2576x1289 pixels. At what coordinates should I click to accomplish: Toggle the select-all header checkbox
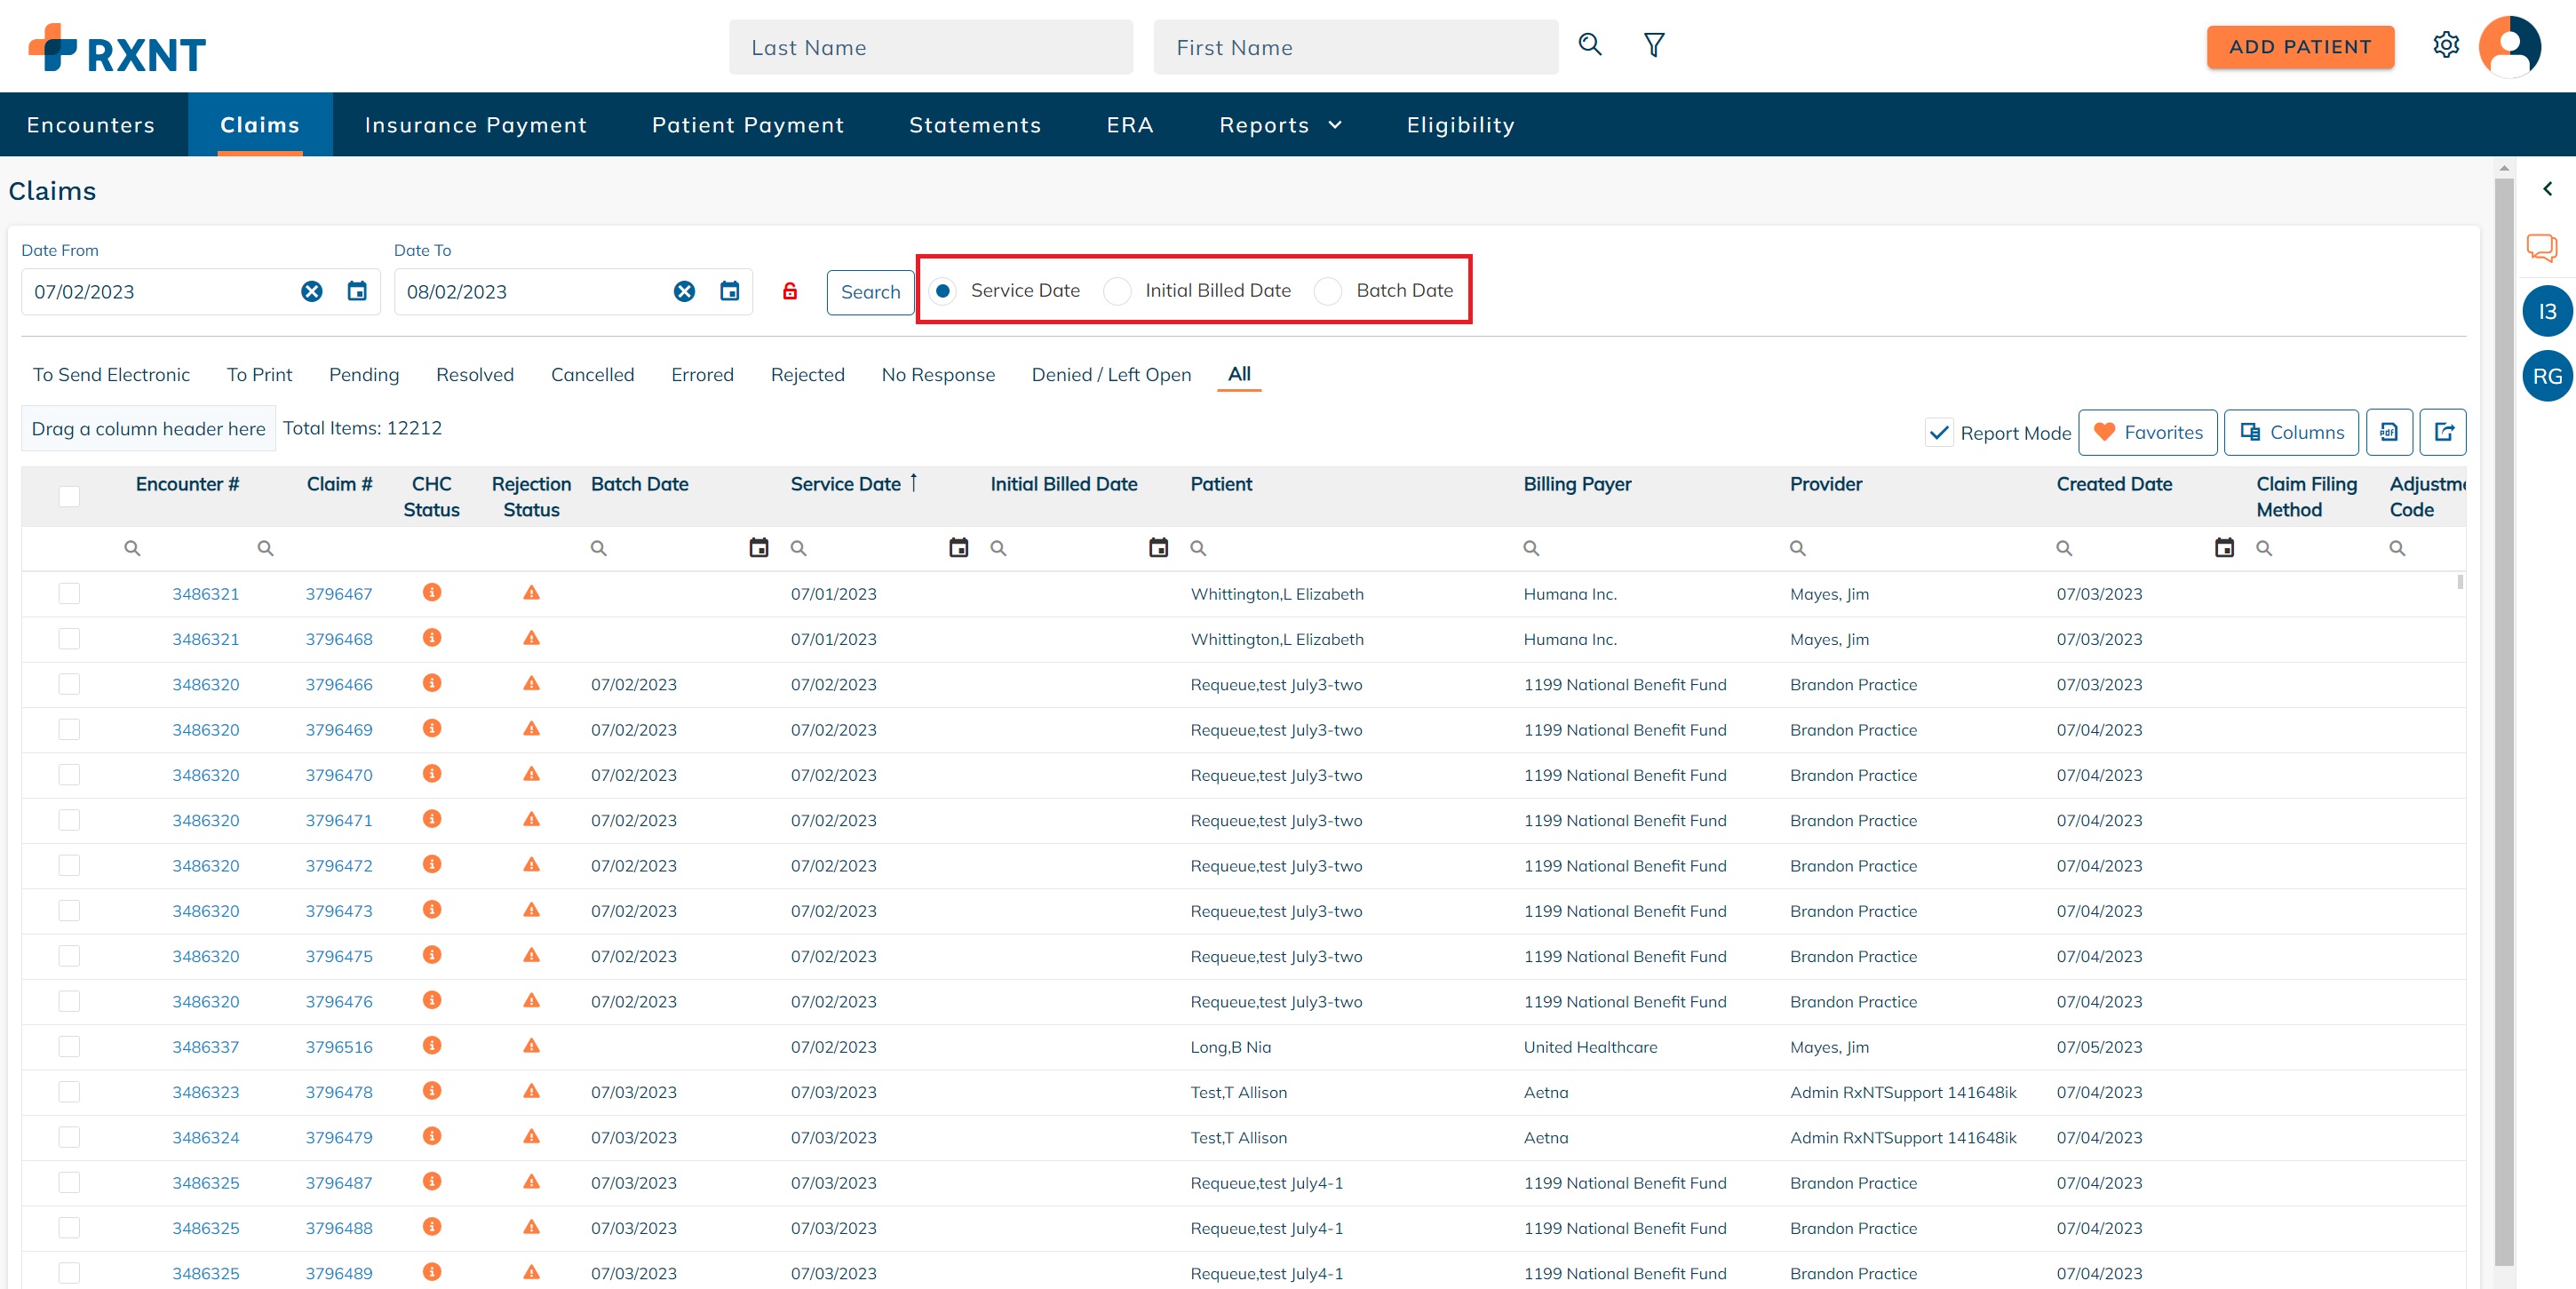coord(69,496)
